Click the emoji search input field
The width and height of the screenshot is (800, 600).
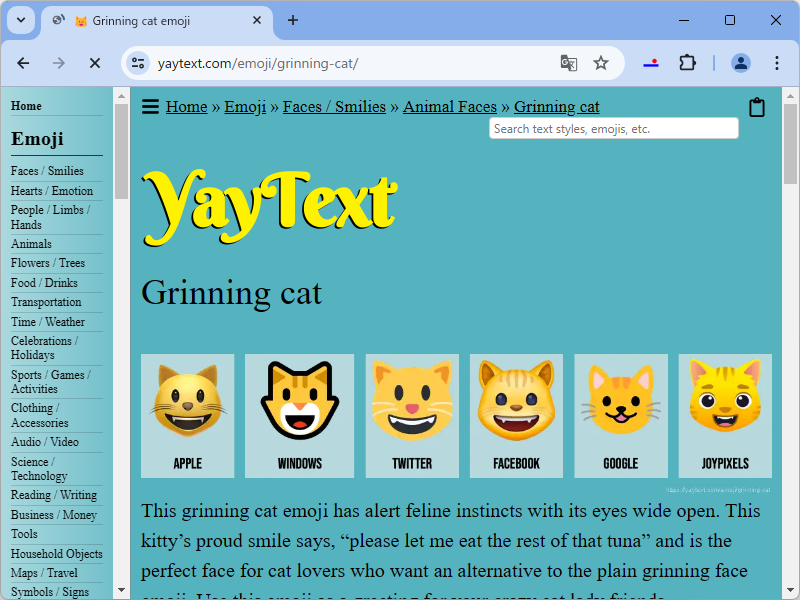[x=613, y=128]
